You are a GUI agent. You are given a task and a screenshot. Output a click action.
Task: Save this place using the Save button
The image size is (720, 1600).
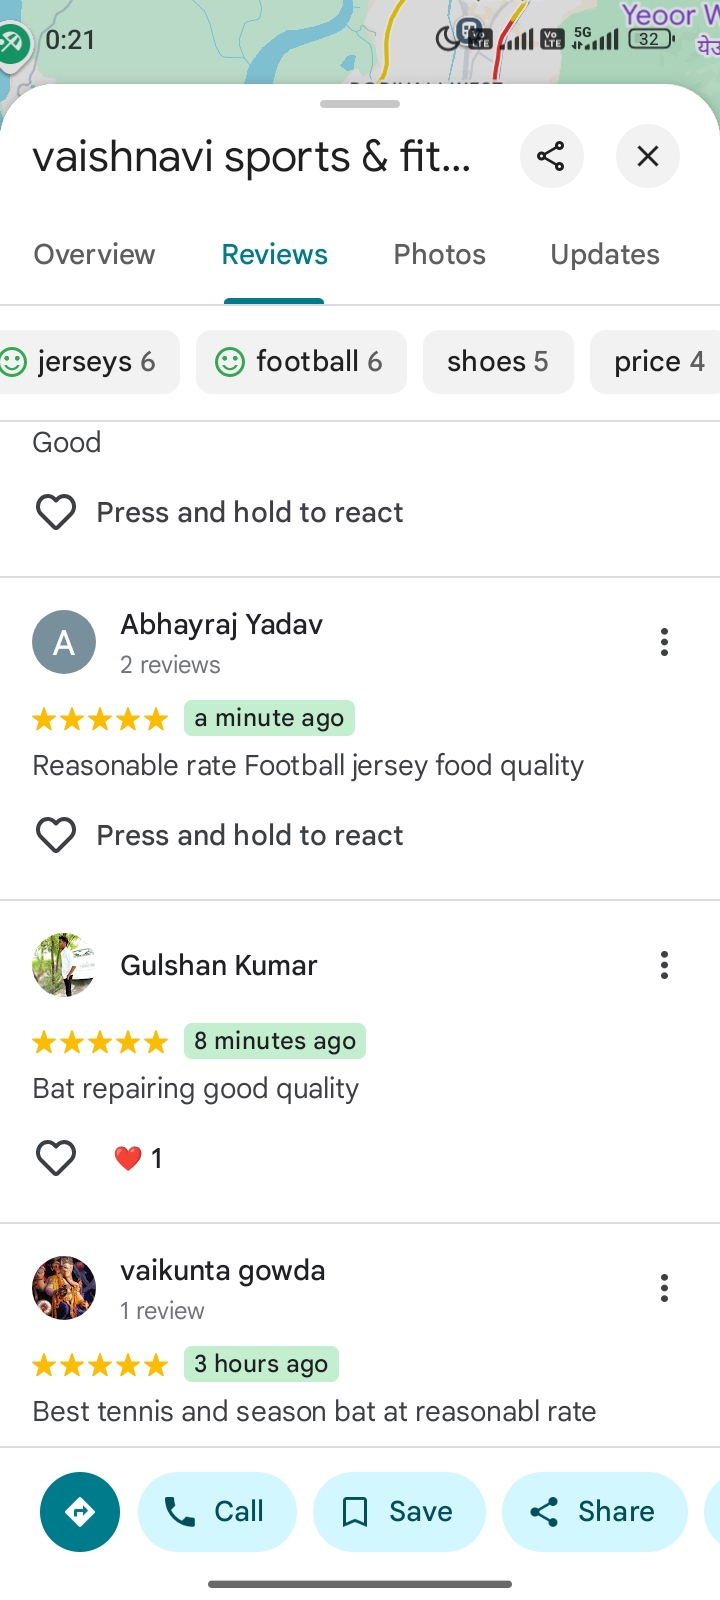pos(399,1512)
